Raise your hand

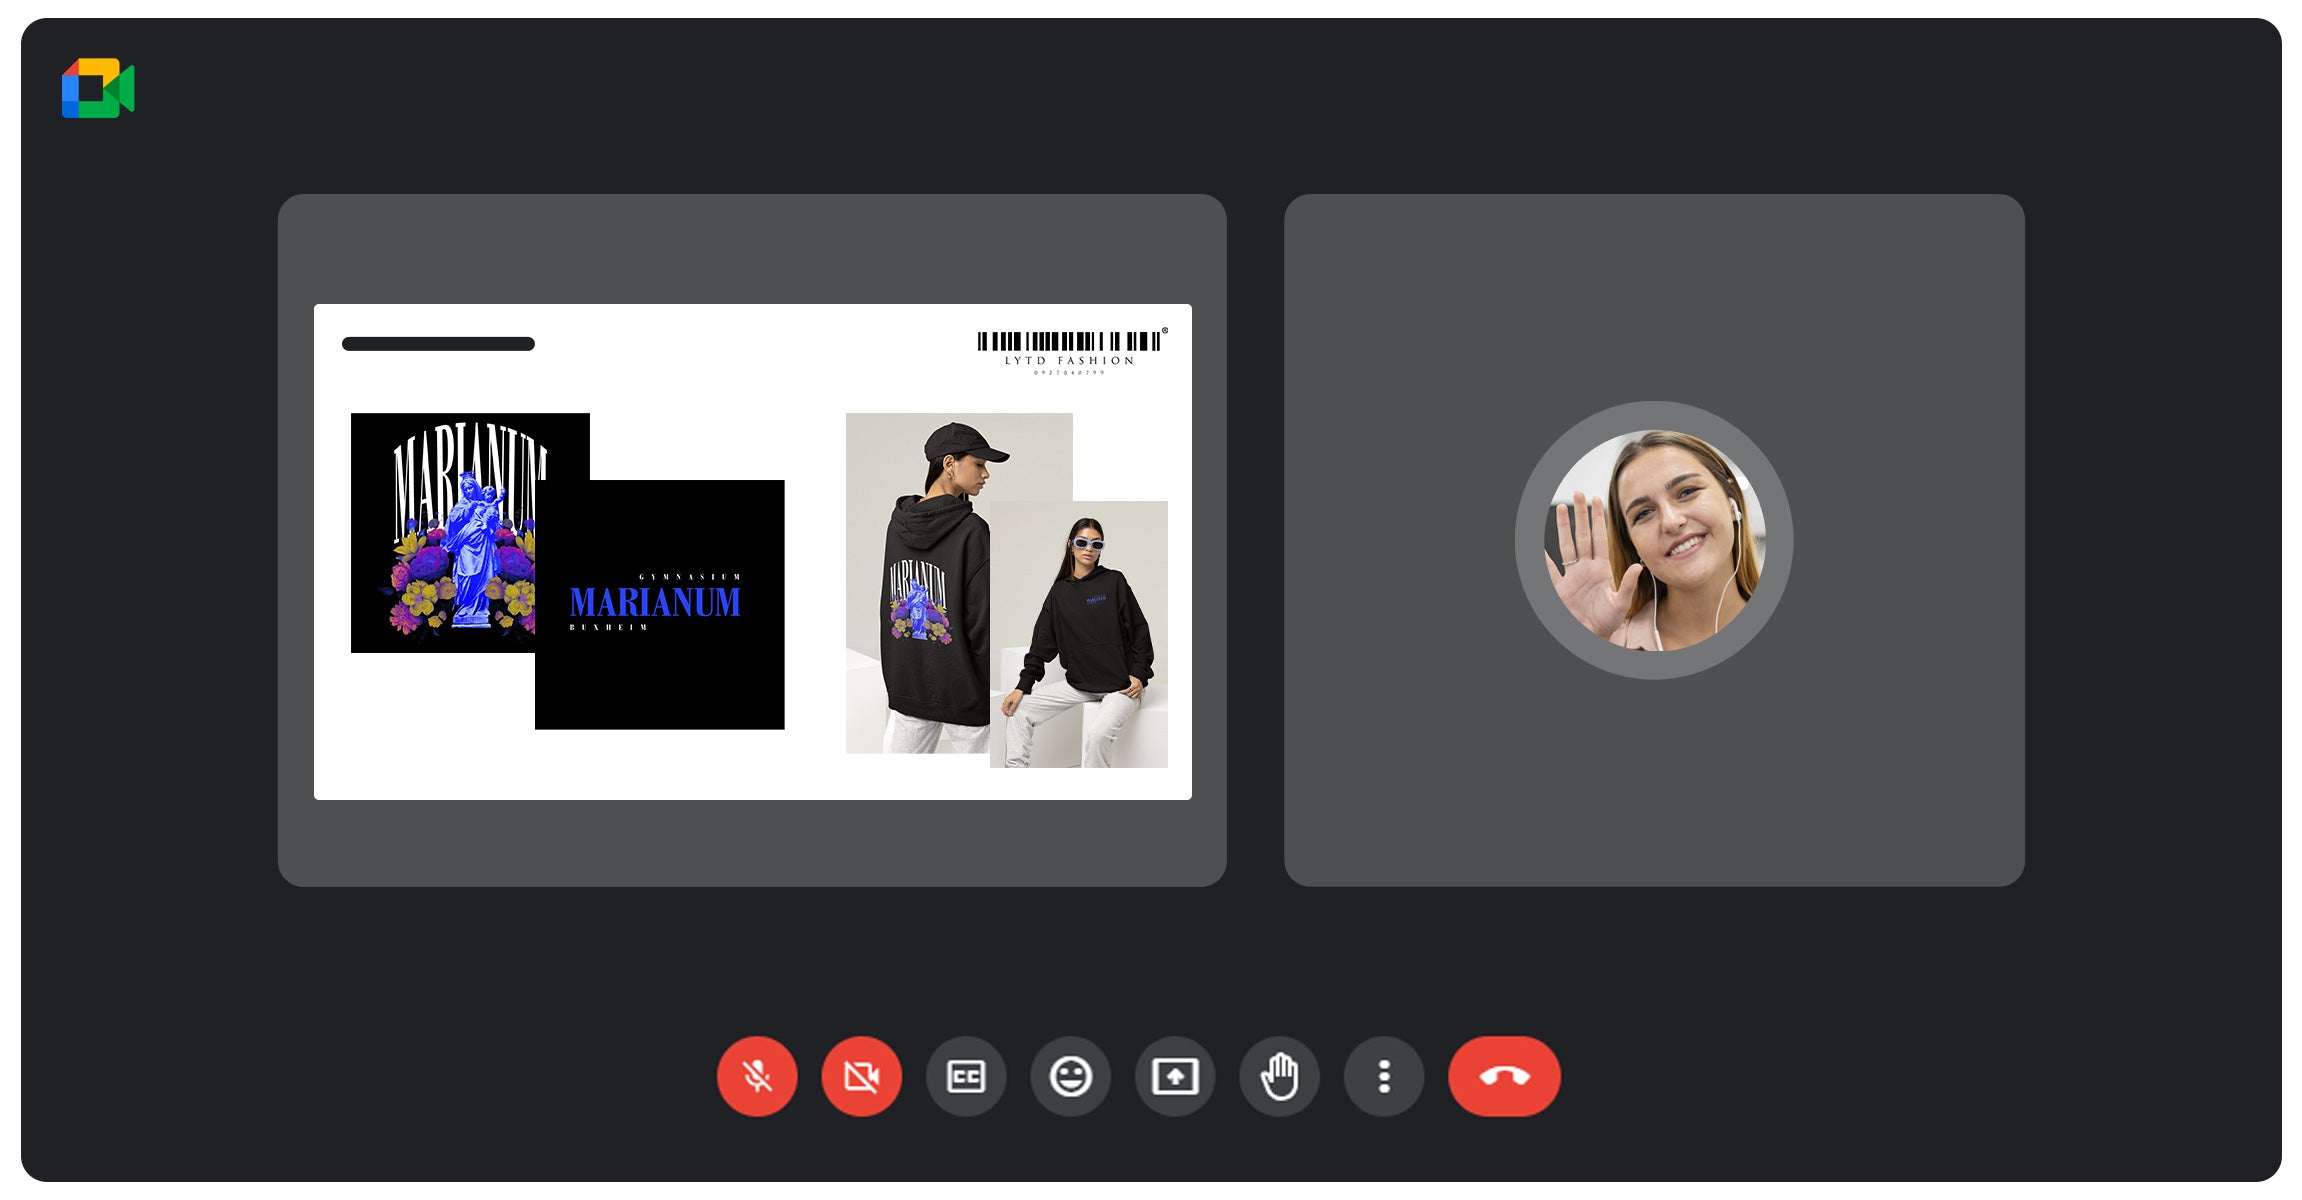coord(1279,1076)
